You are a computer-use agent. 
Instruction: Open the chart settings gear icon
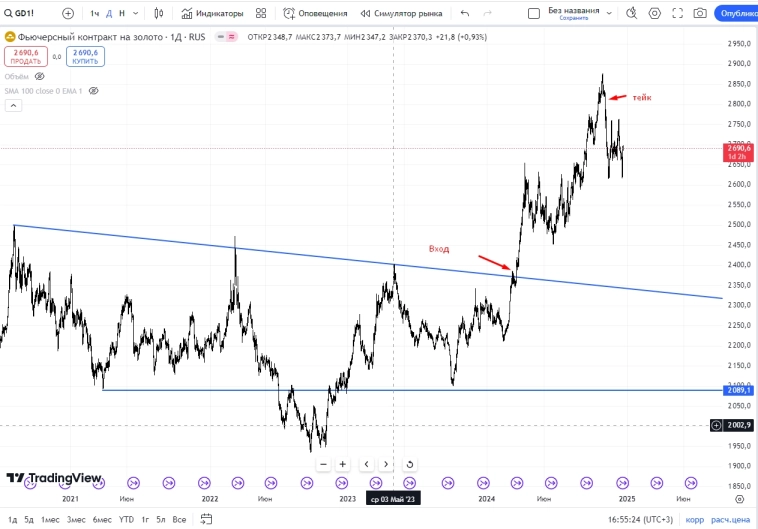(655, 14)
